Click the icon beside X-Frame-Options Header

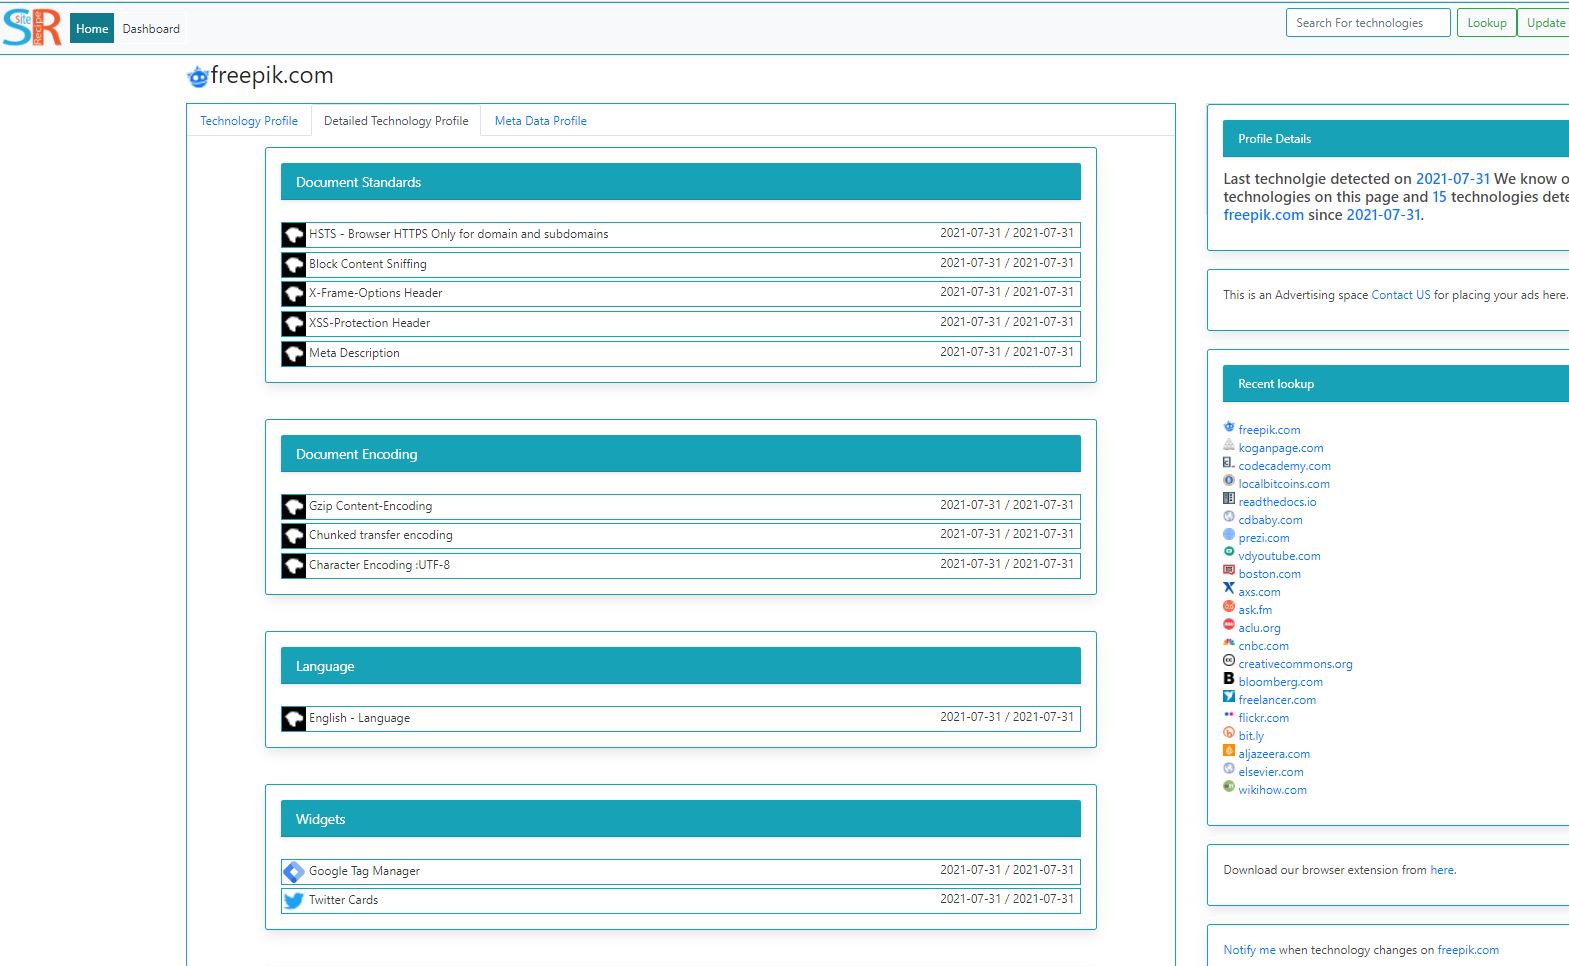tap(293, 294)
